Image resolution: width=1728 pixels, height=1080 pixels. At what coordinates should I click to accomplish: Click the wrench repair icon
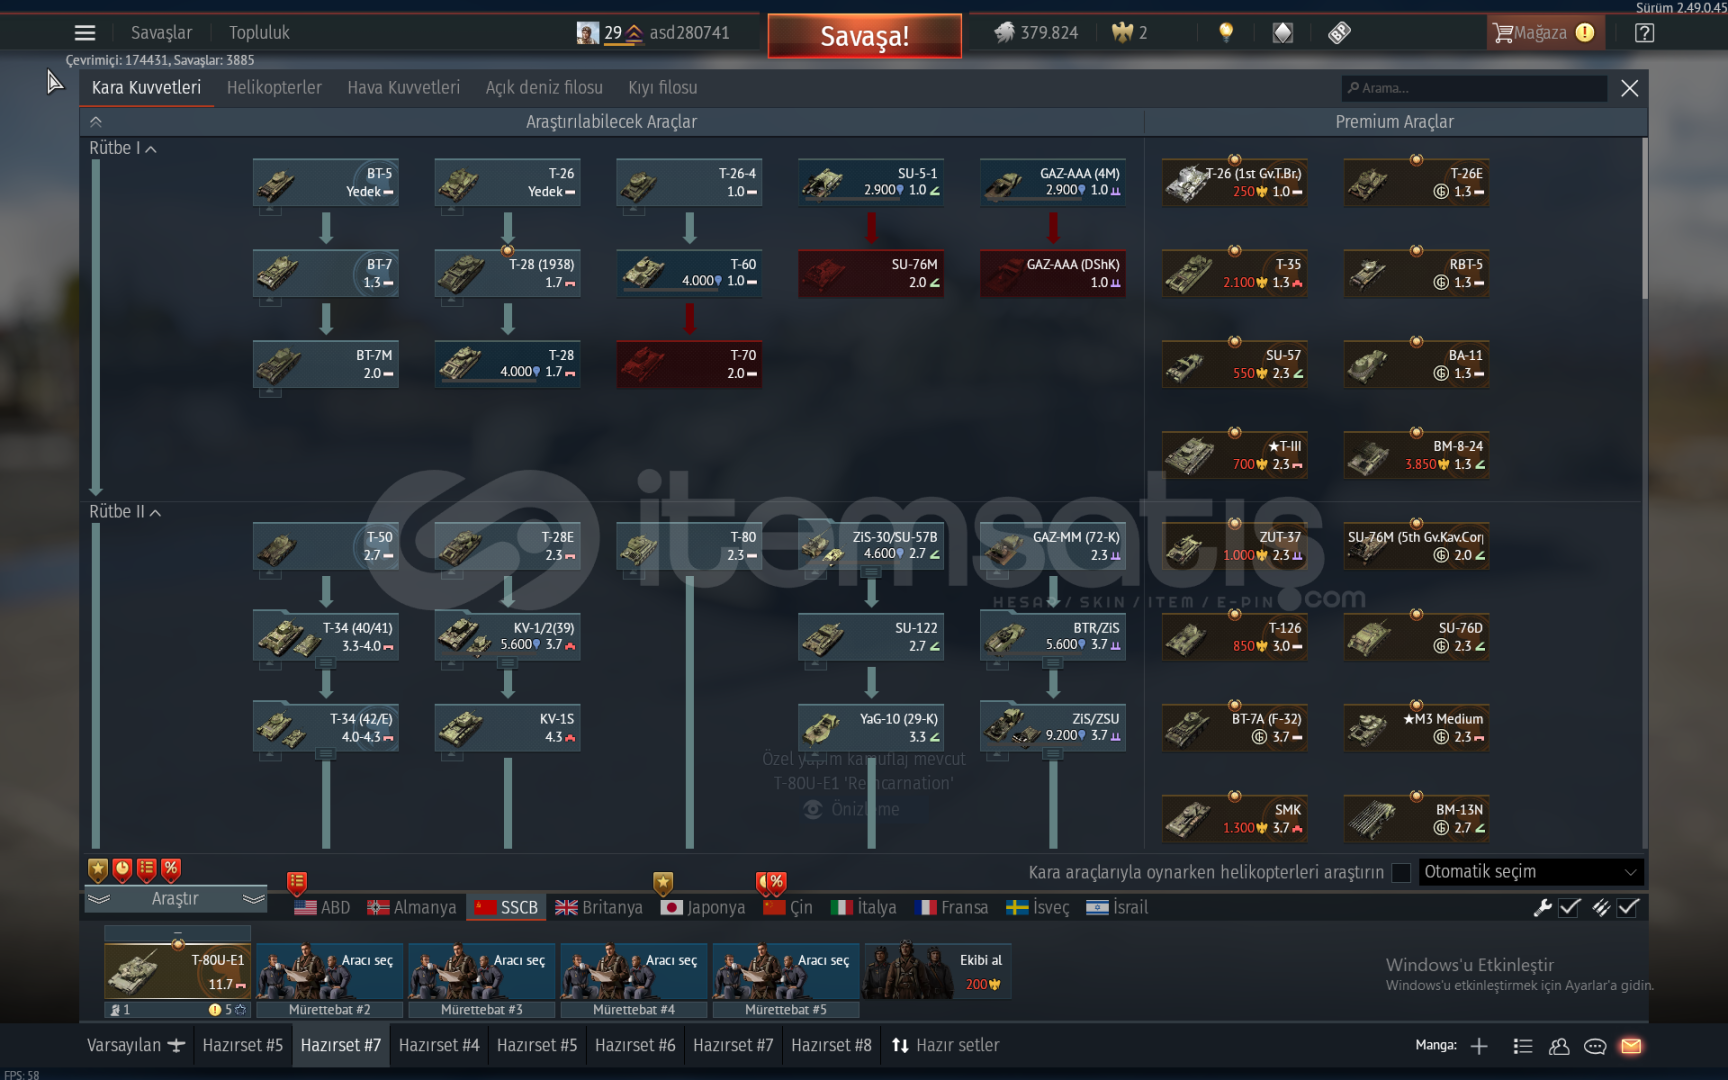1542,907
